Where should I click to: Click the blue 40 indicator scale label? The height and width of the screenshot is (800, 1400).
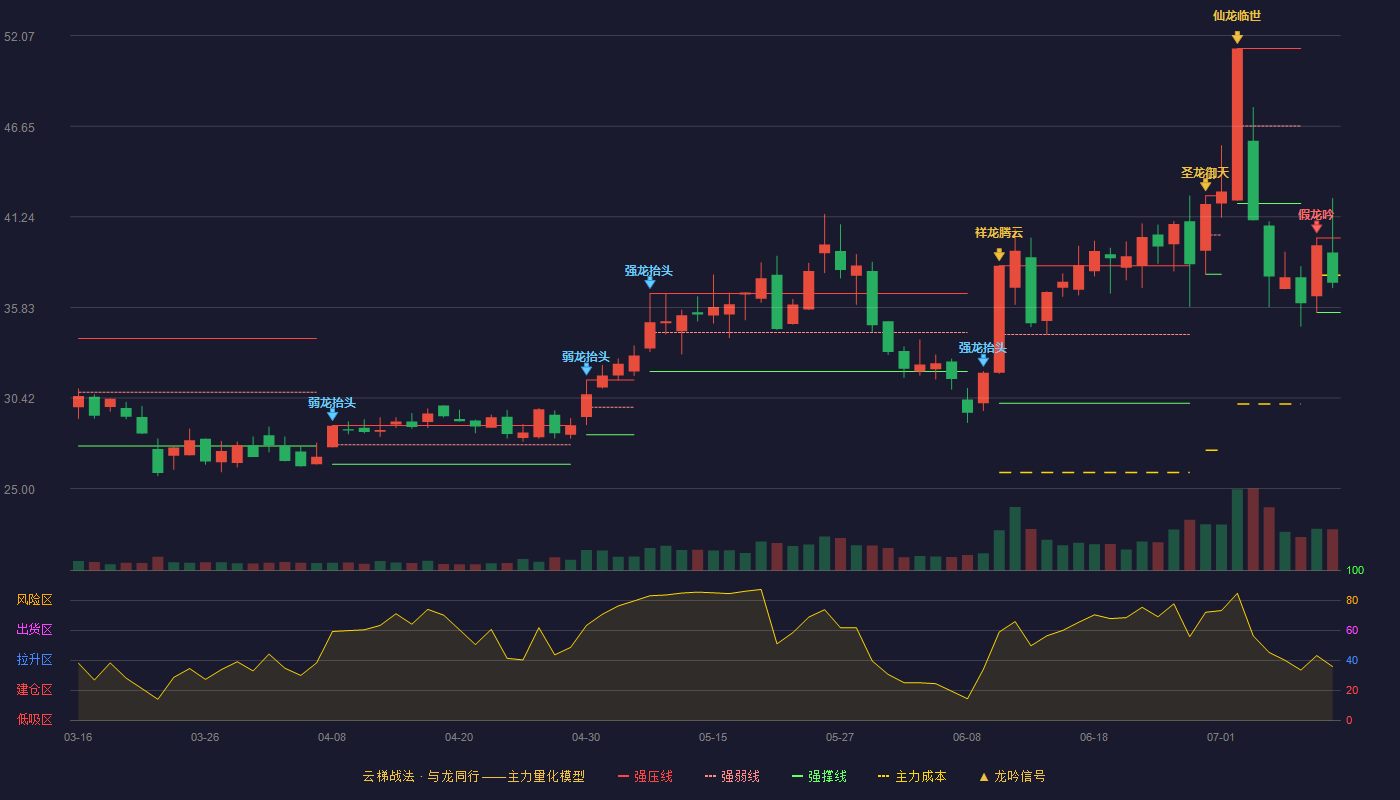pos(1351,660)
